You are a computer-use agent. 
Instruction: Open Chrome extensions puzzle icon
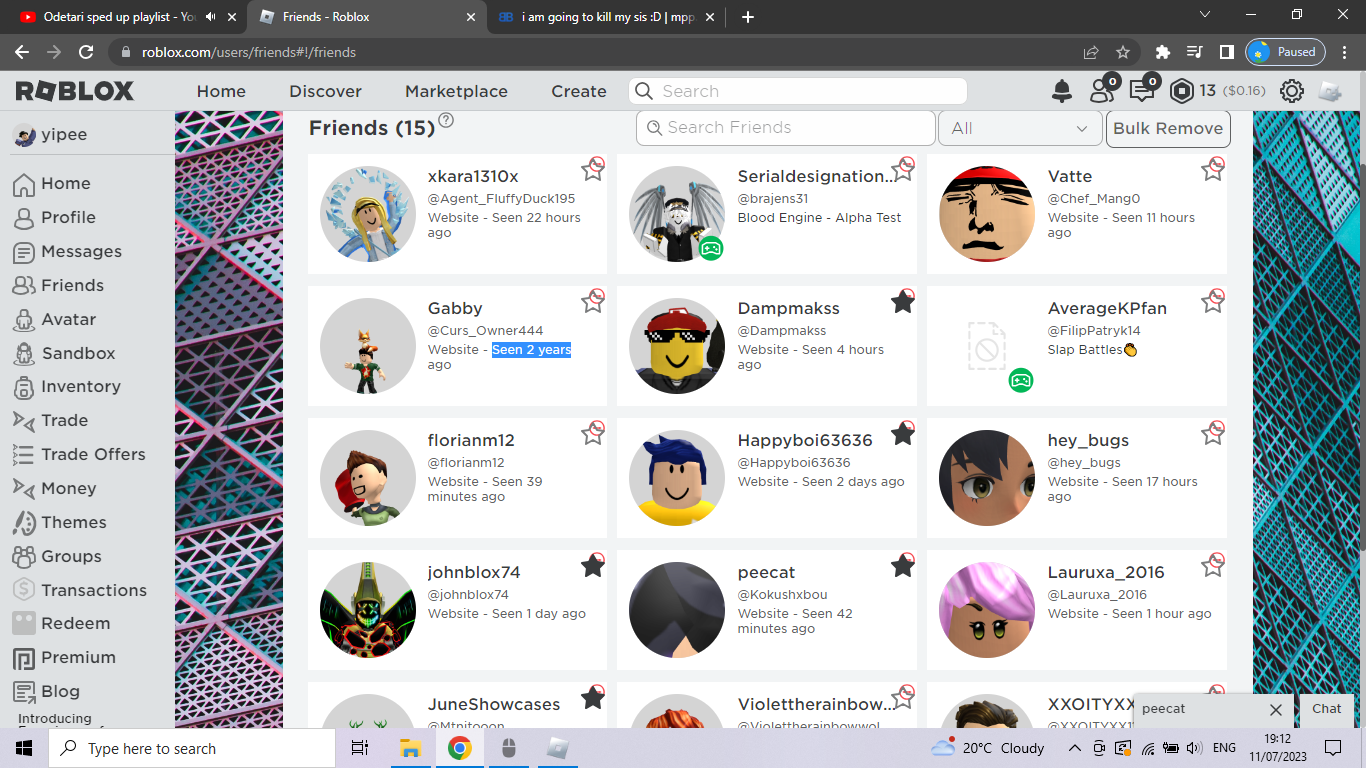tap(1162, 52)
